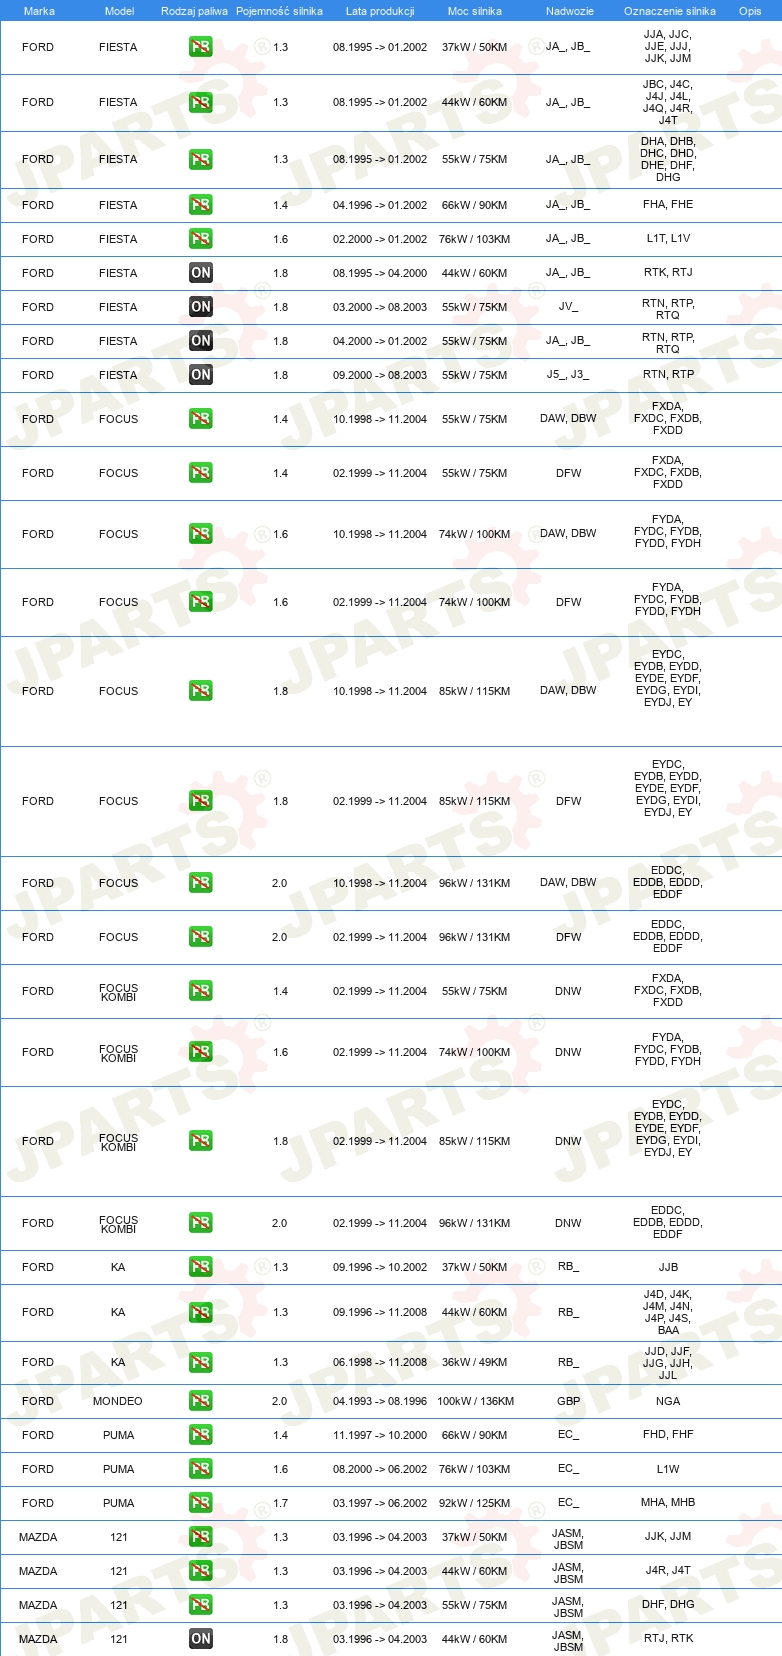Image resolution: width=782 pixels, height=1656 pixels.
Task: Click the petrol icon for Fiesta 1.3 37kW/50KM
Action: coord(201,47)
